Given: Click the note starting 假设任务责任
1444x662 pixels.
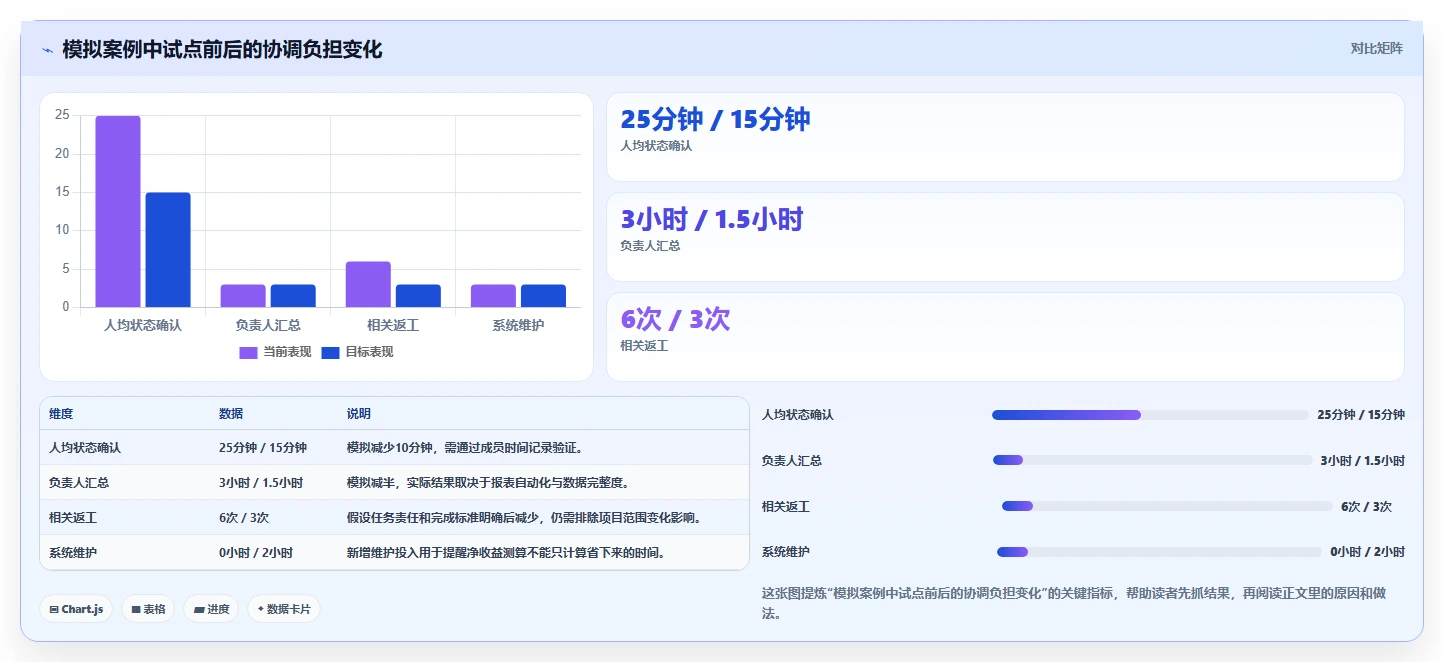Looking at the screenshot, I should (x=526, y=517).
